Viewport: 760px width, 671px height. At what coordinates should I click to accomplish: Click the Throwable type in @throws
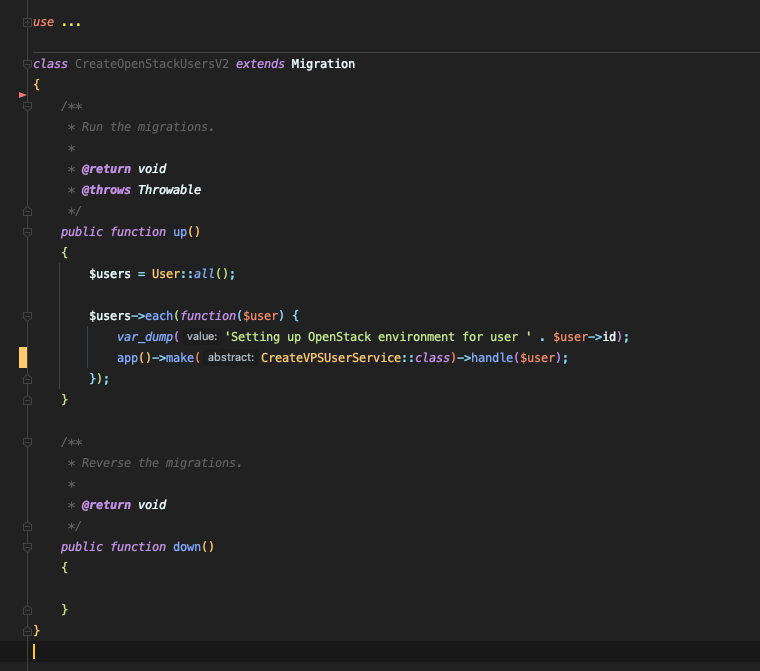click(169, 190)
